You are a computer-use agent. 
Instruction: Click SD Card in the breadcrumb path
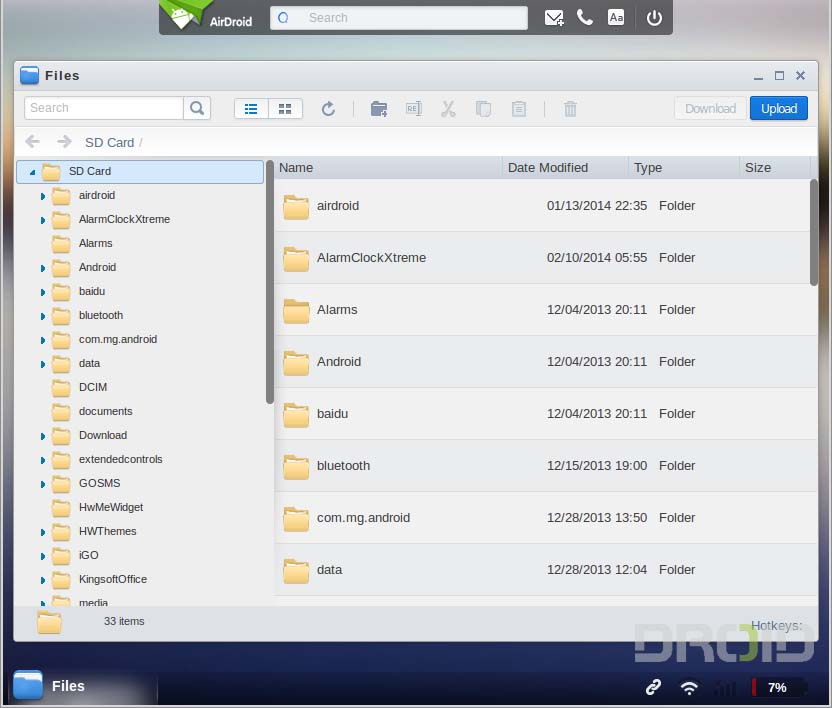pyautogui.click(x=109, y=143)
